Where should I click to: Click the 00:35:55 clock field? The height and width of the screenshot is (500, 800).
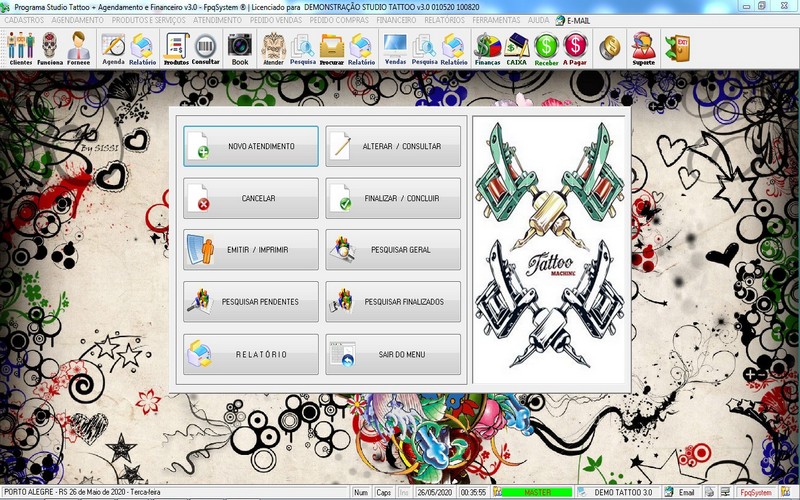(473, 492)
